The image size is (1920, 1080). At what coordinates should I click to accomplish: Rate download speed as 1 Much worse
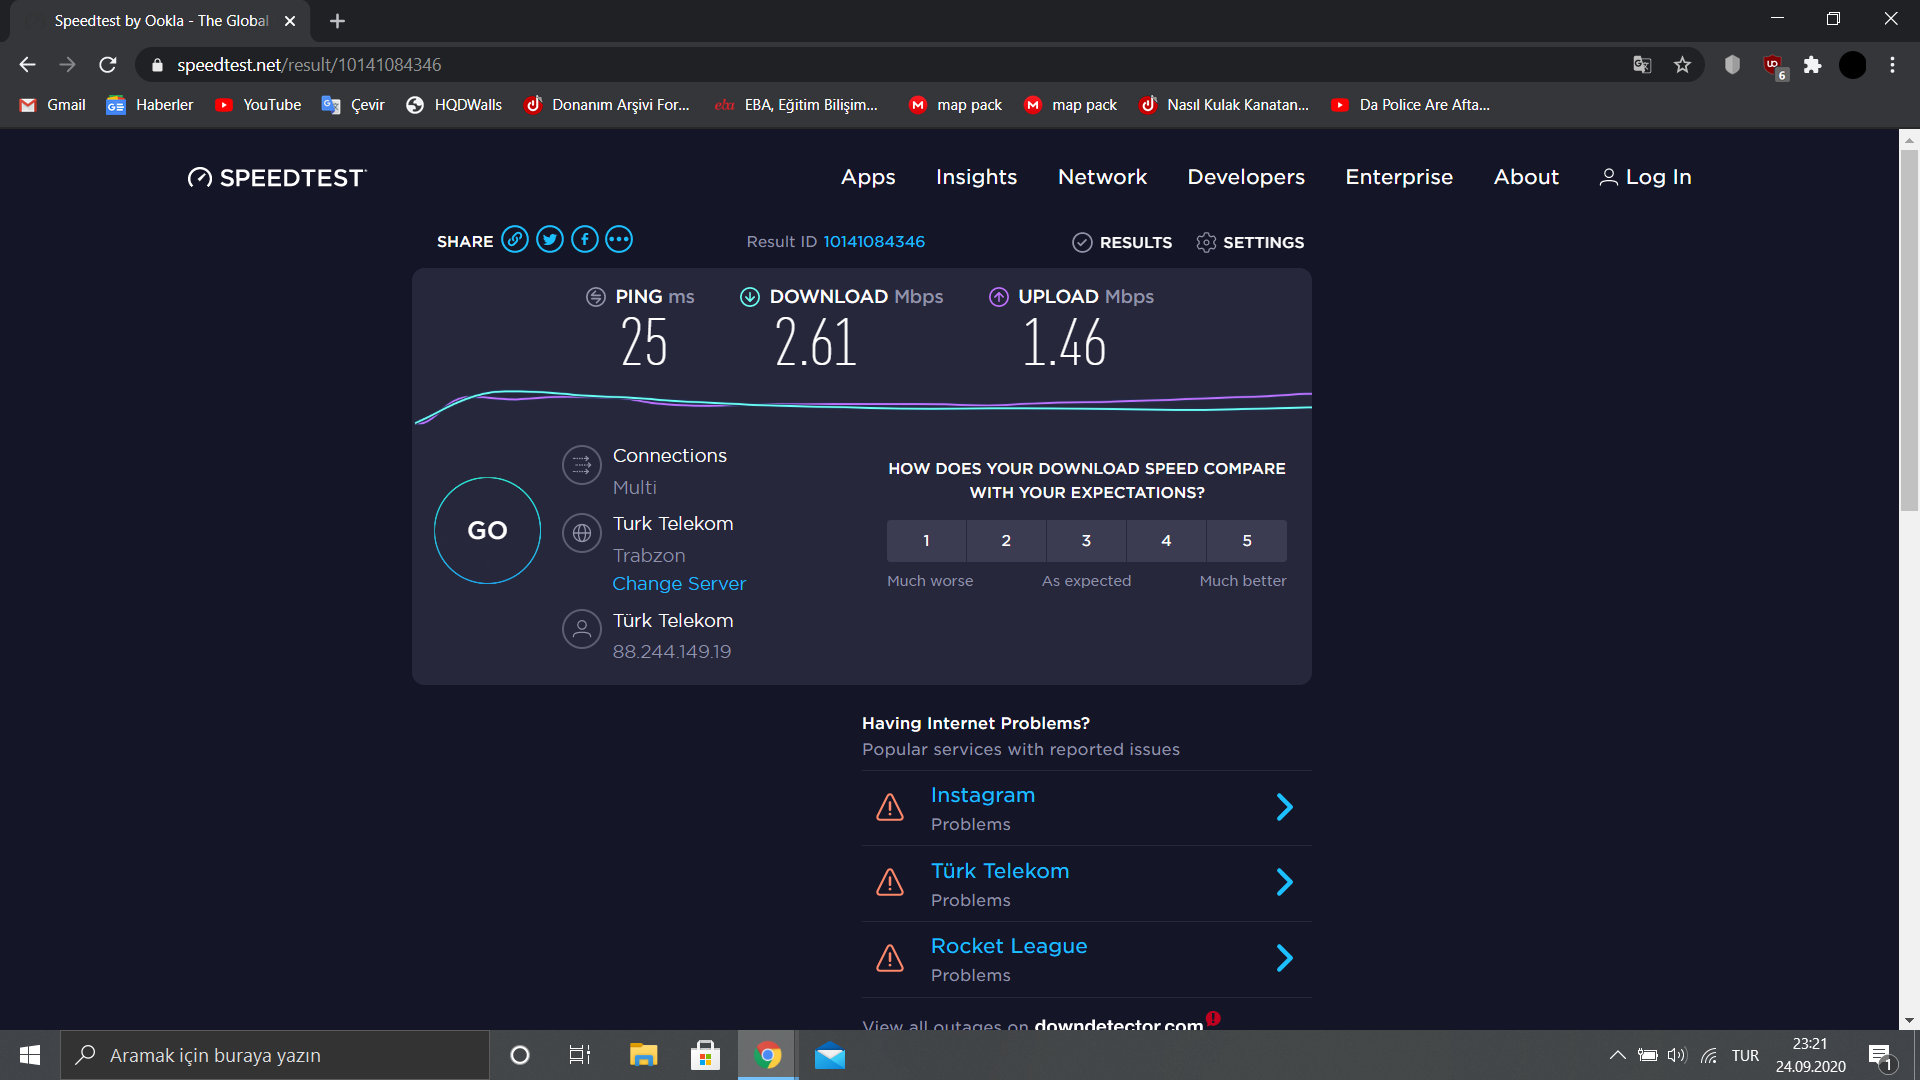coord(926,541)
